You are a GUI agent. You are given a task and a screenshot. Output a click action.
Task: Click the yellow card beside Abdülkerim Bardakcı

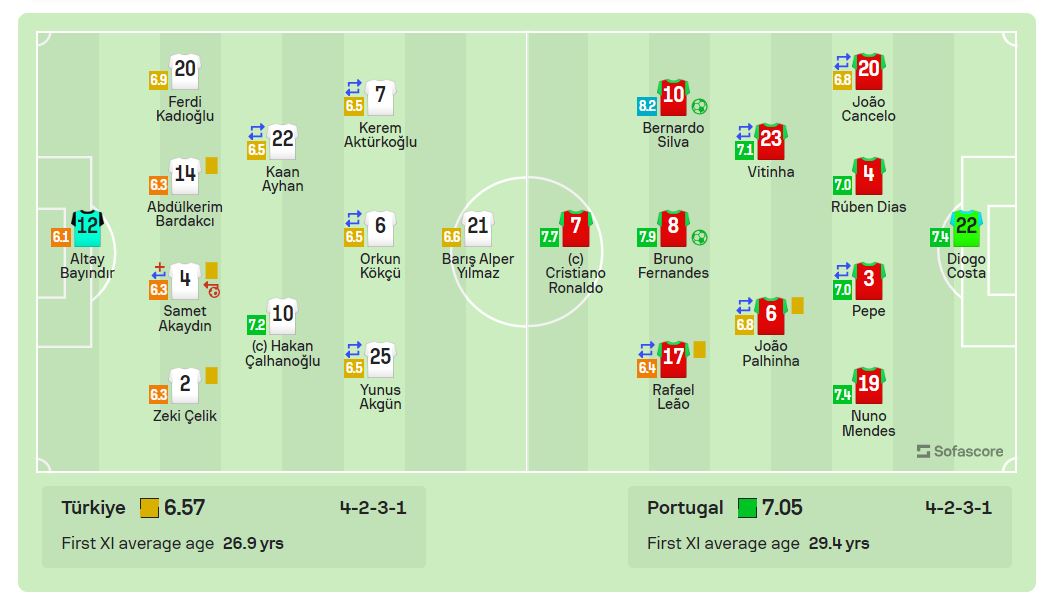tap(212, 166)
